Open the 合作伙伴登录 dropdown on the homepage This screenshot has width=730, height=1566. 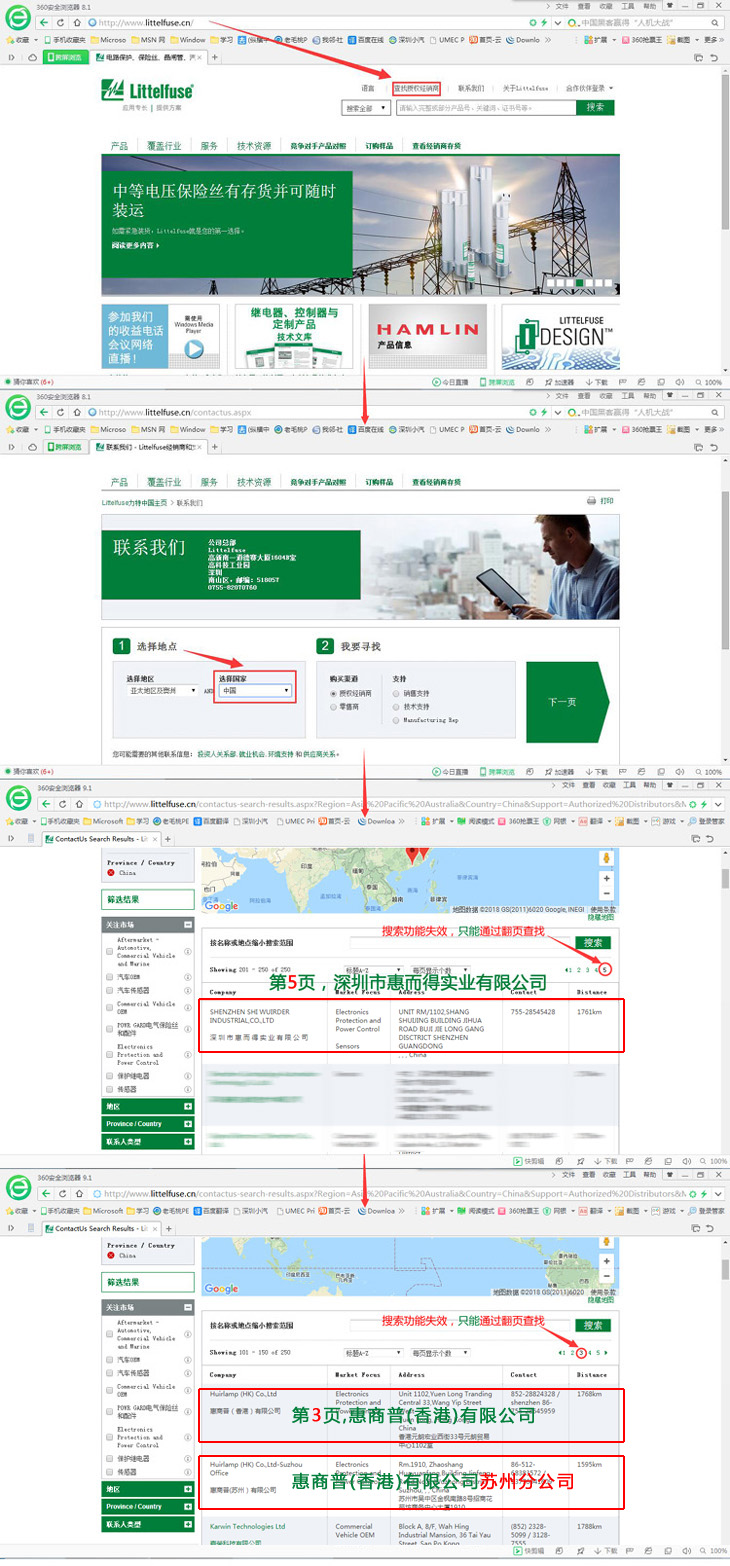click(589, 88)
